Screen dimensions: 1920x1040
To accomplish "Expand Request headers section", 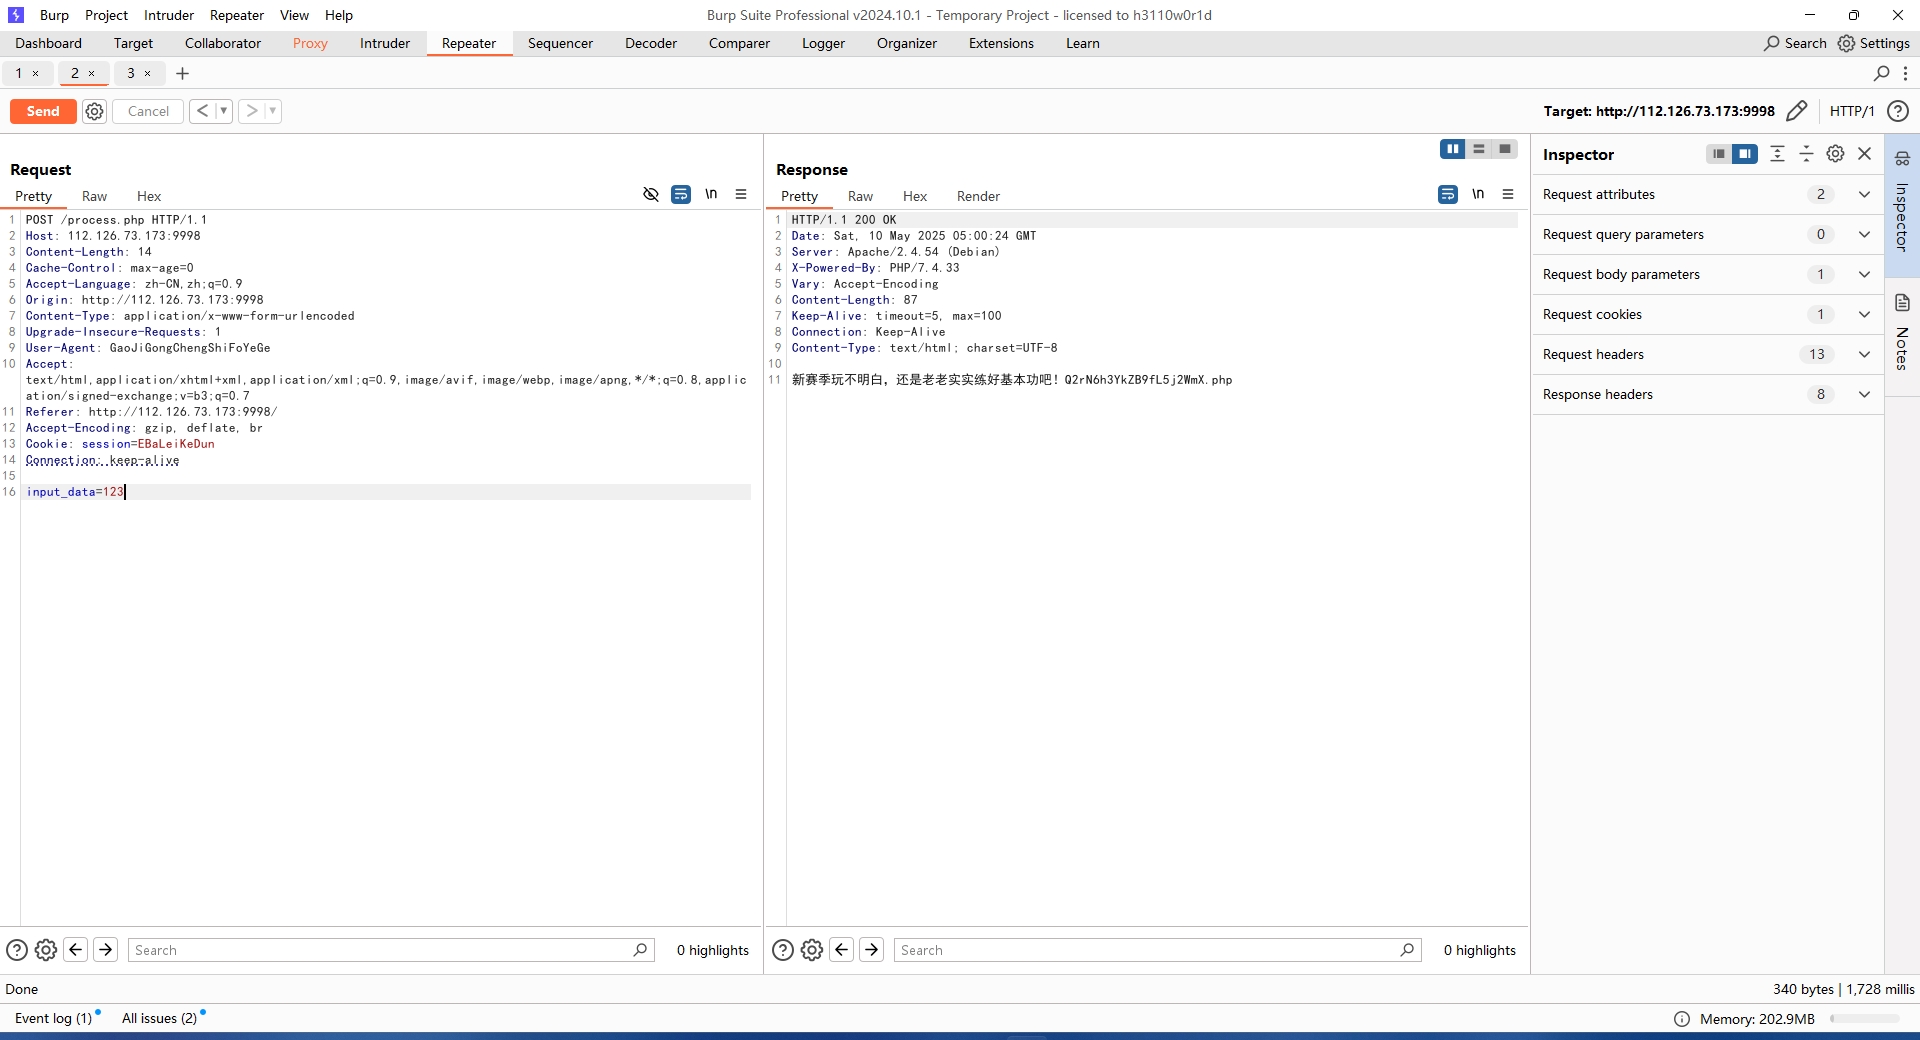I will [x=1864, y=354].
